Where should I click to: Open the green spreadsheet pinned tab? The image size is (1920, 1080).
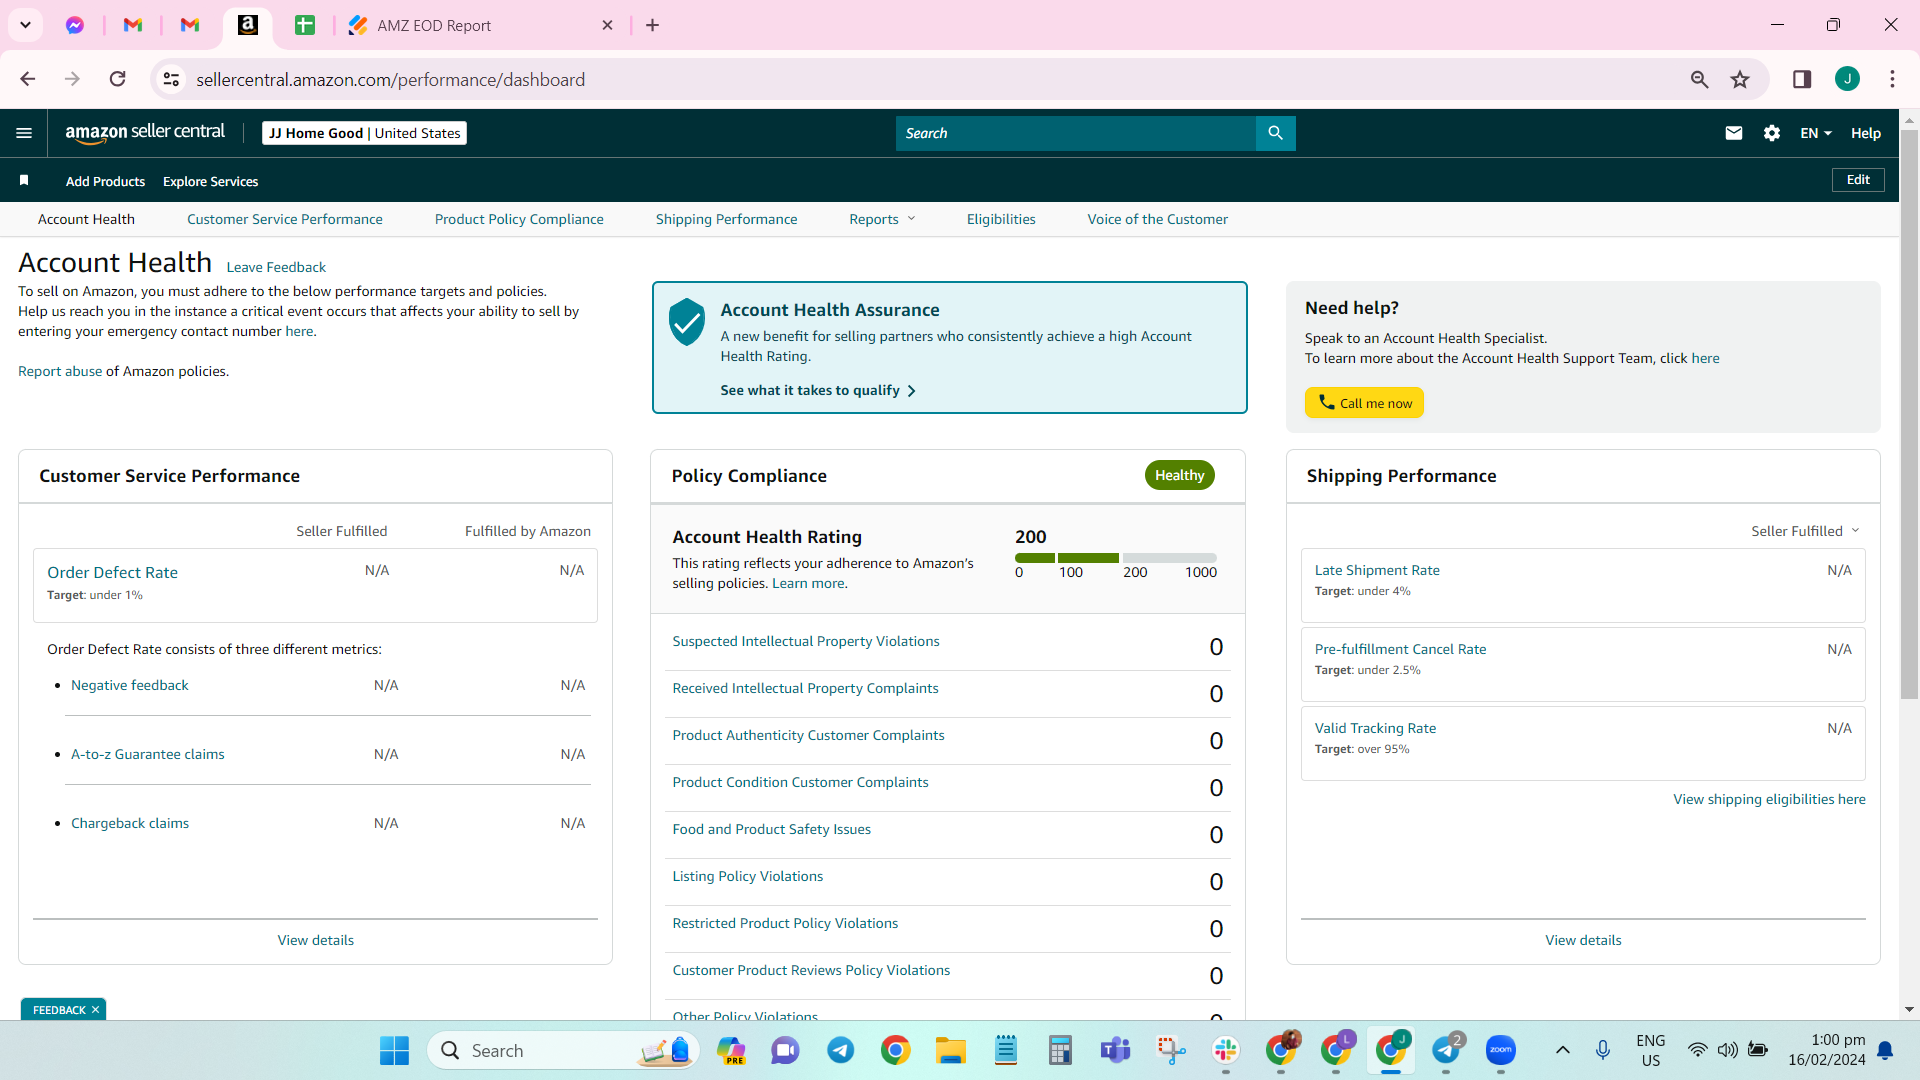tap(305, 25)
